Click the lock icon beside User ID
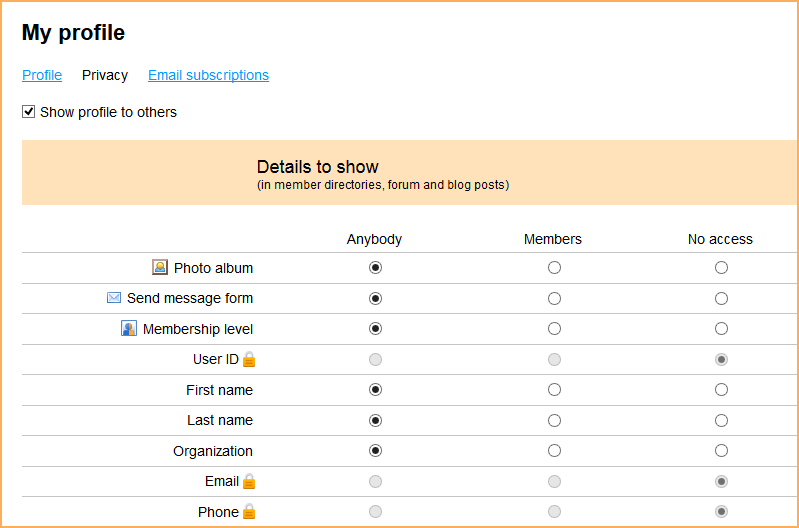 click(x=249, y=359)
